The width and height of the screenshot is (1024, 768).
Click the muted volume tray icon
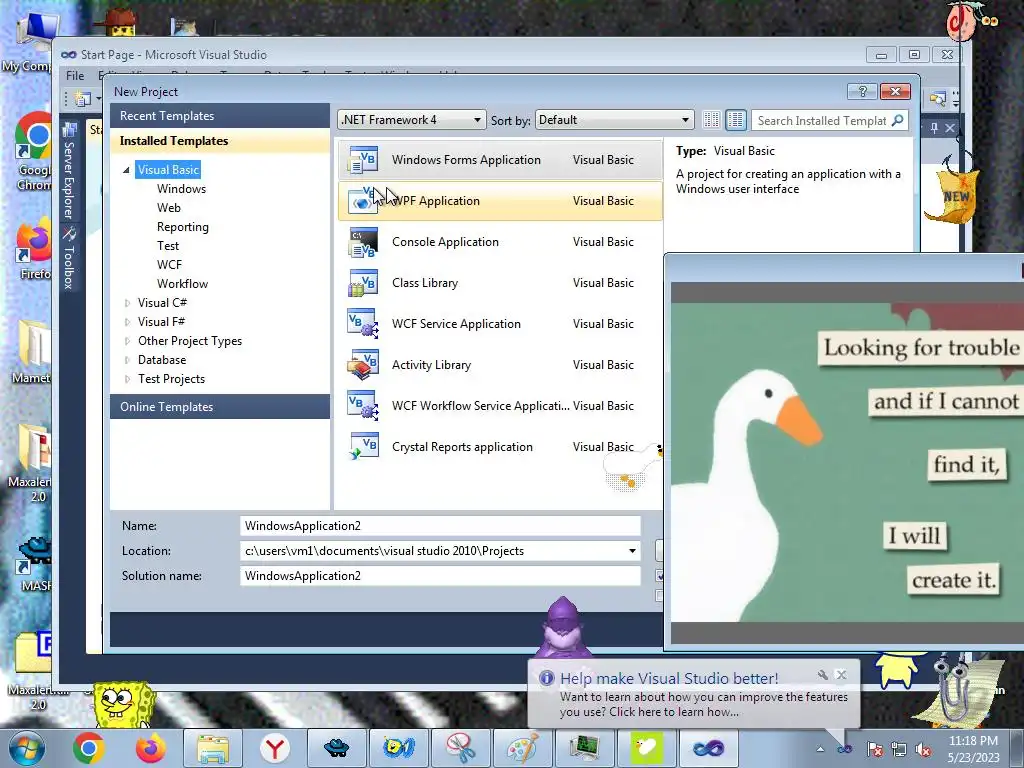click(x=923, y=750)
